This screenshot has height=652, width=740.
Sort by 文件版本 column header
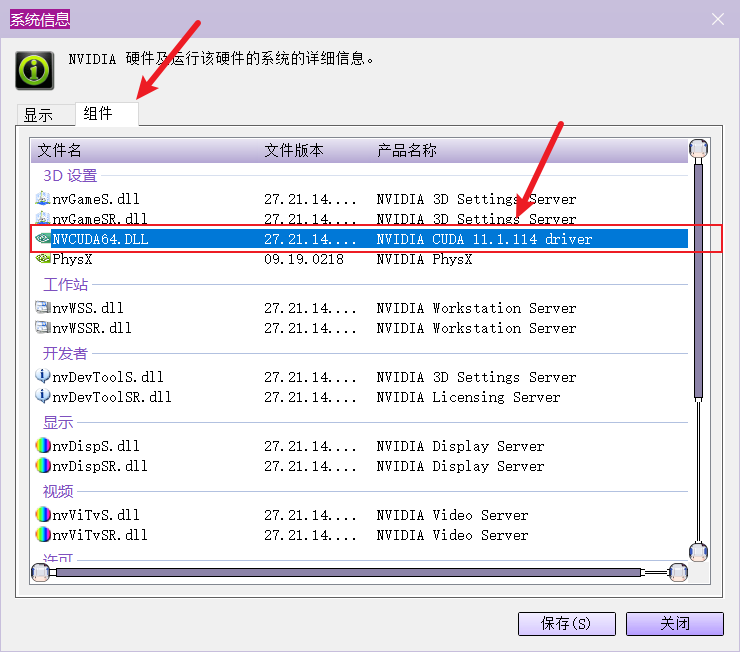[294, 150]
